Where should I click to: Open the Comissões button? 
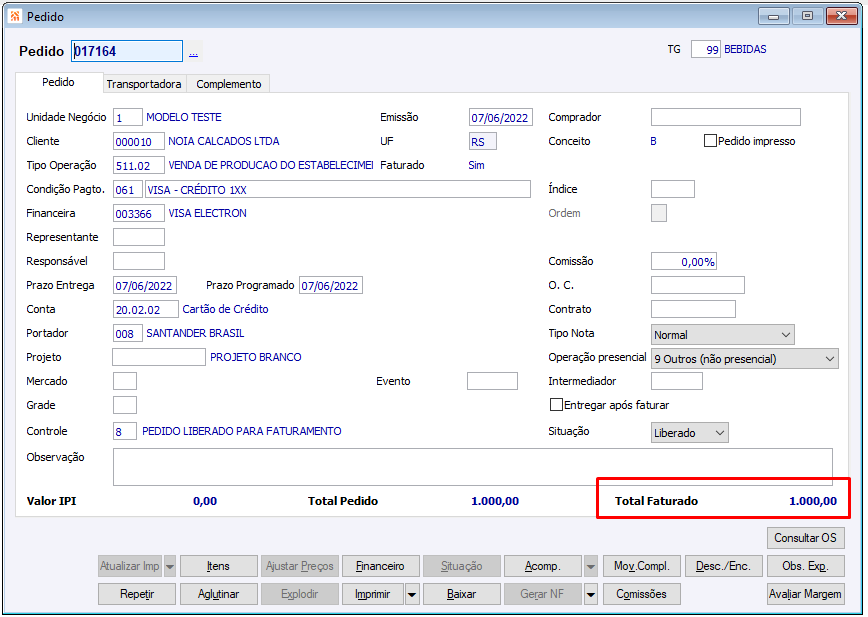[642, 594]
